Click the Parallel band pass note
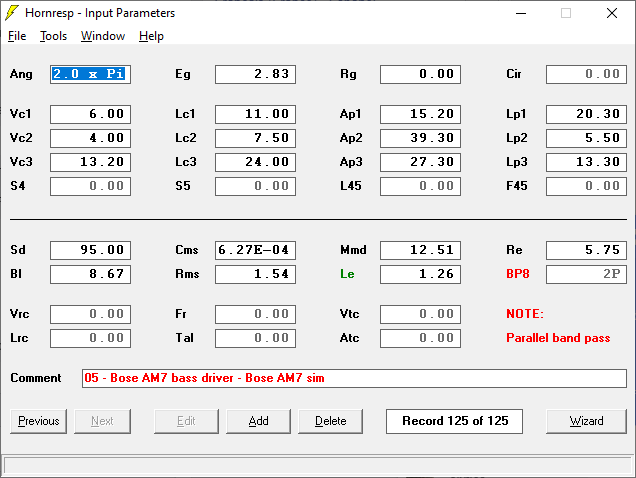This screenshot has width=636, height=478. point(558,338)
